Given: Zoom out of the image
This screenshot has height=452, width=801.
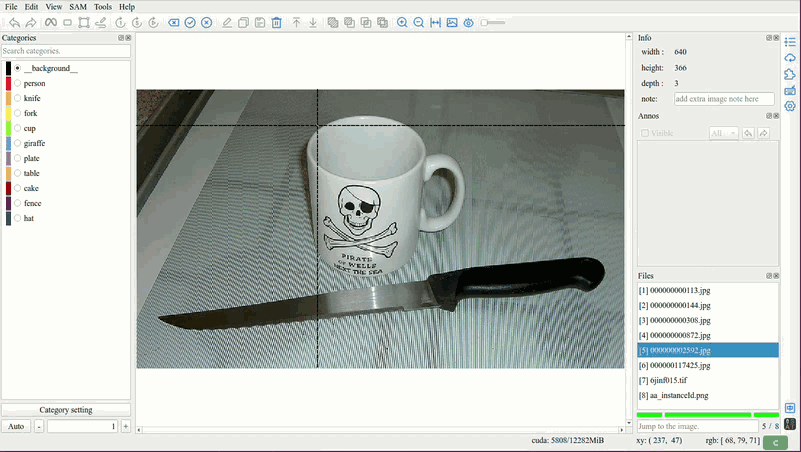Looking at the screenshot, I should coord(418,22).
